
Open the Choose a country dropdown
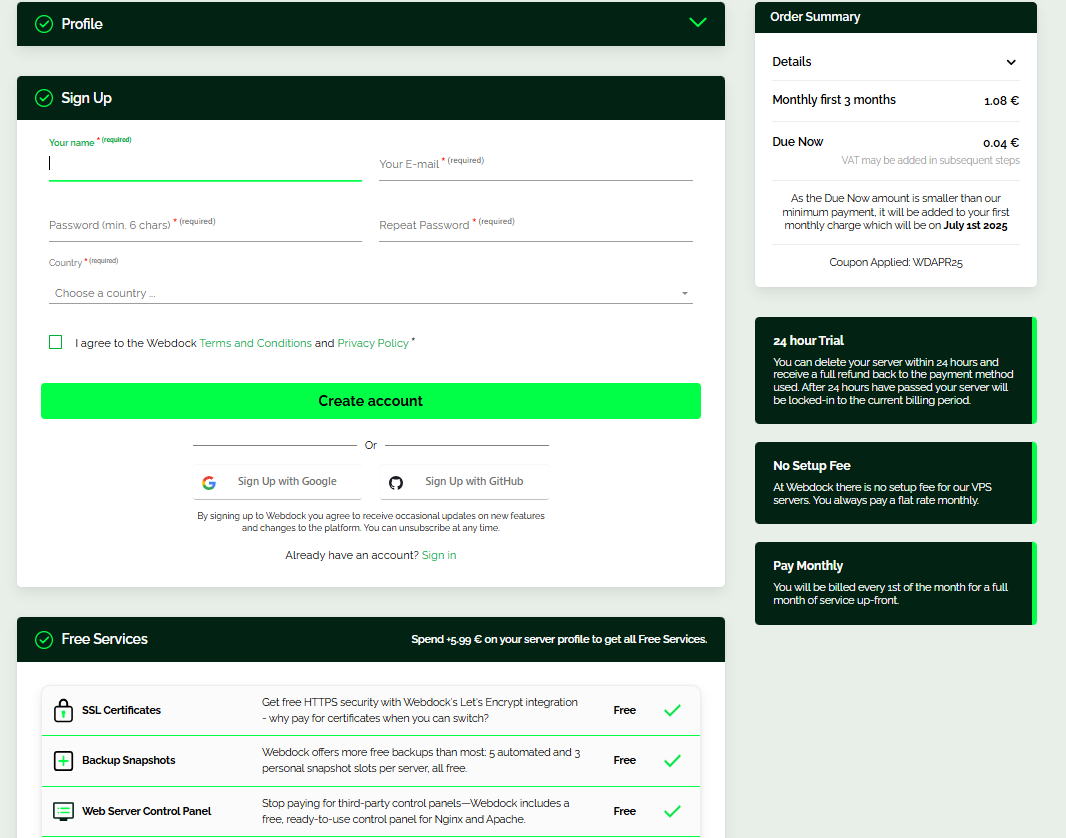(371, 293)
